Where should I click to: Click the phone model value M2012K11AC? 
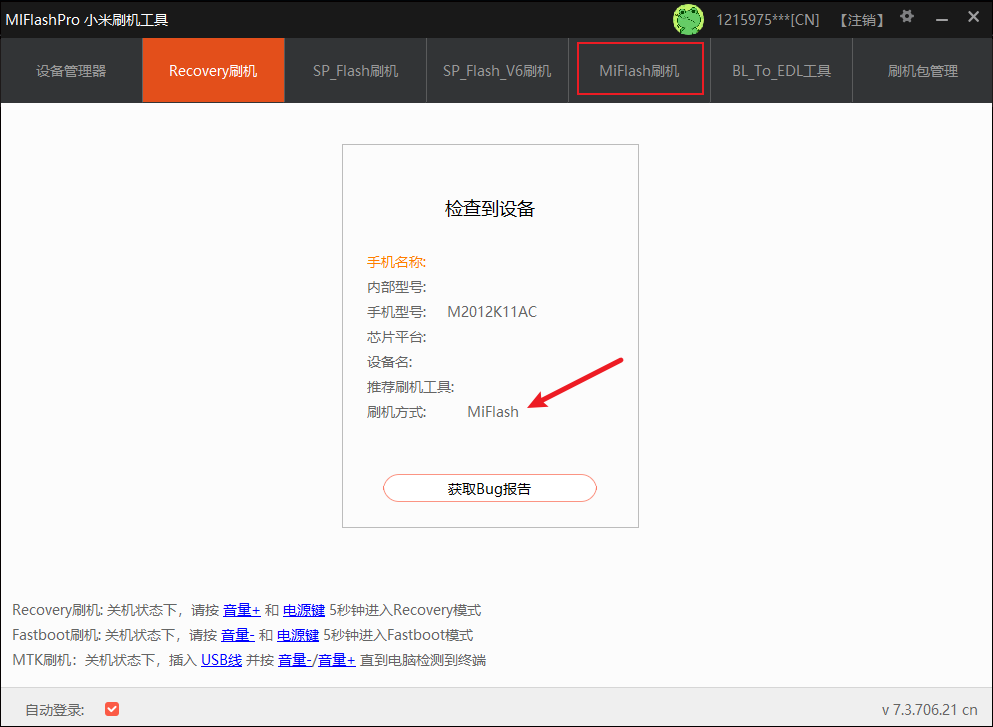[x=492, y=312]
